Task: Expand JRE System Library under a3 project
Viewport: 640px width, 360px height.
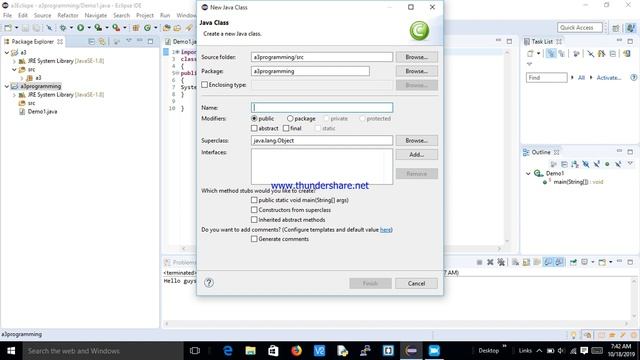Action: point(14,61)
